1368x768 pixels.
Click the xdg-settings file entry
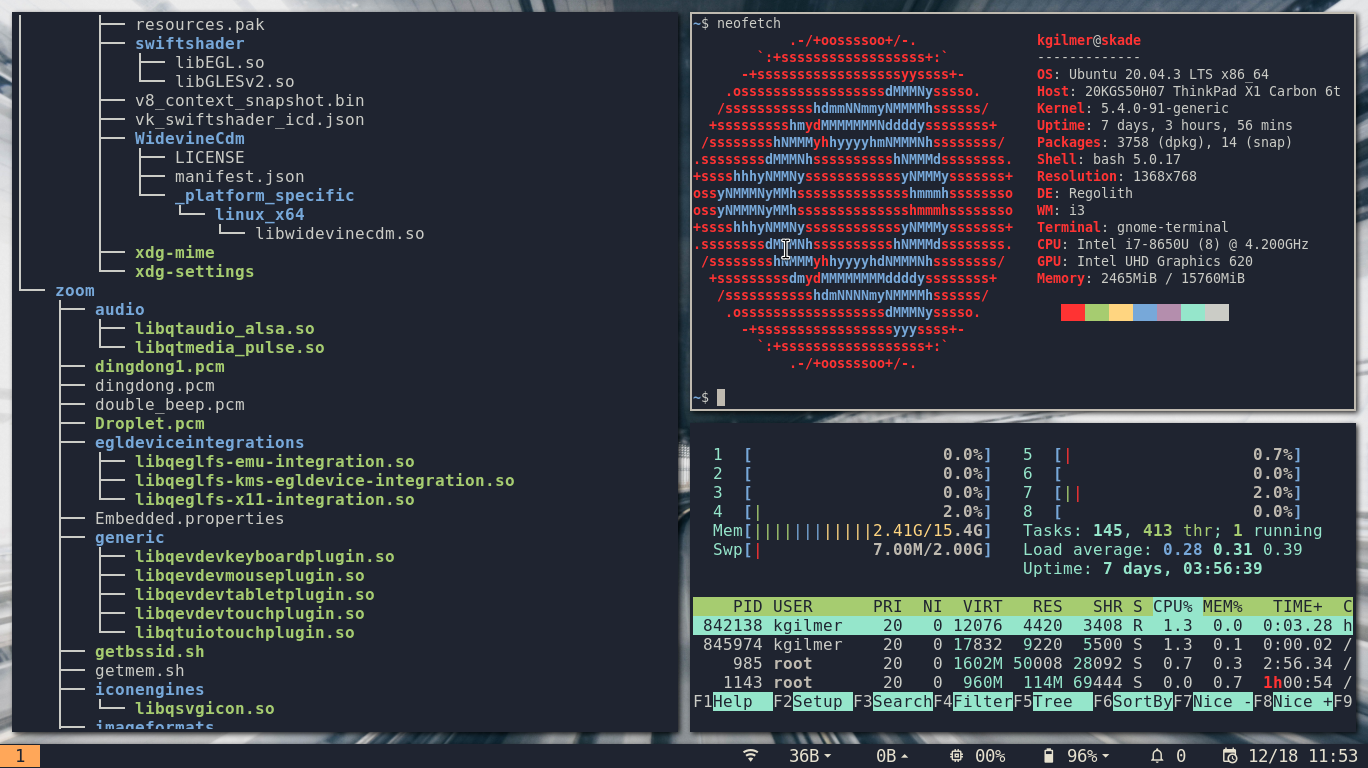tap(195, 272)
